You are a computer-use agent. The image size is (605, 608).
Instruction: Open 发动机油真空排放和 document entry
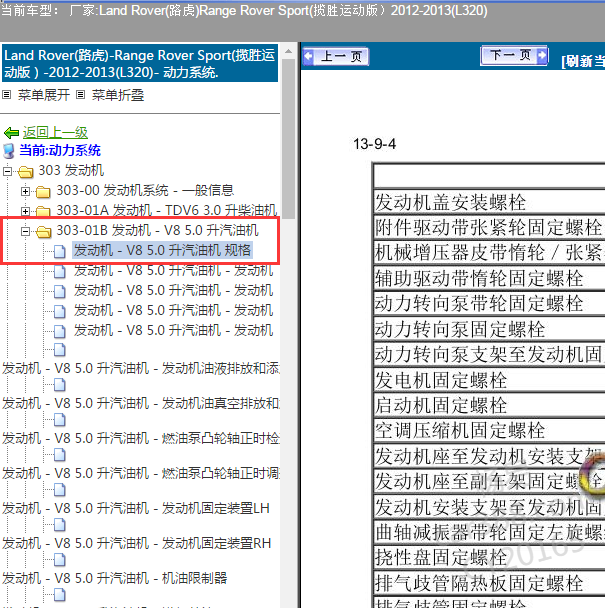pos(141,403)
